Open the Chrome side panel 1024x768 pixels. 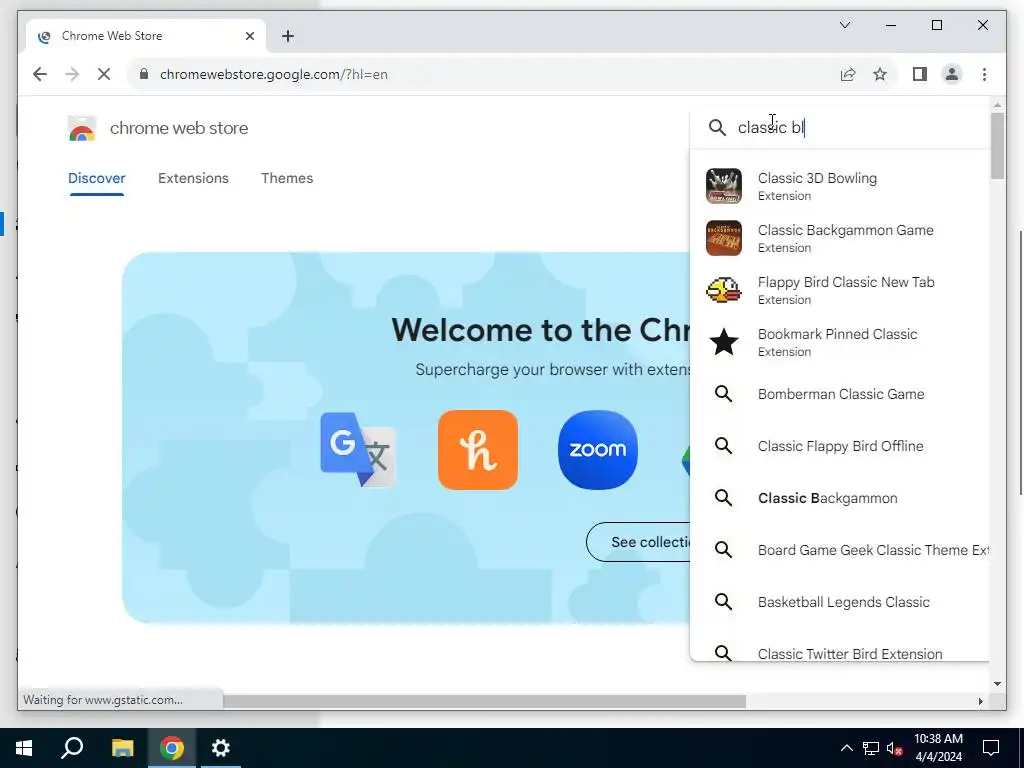(920, 74)
